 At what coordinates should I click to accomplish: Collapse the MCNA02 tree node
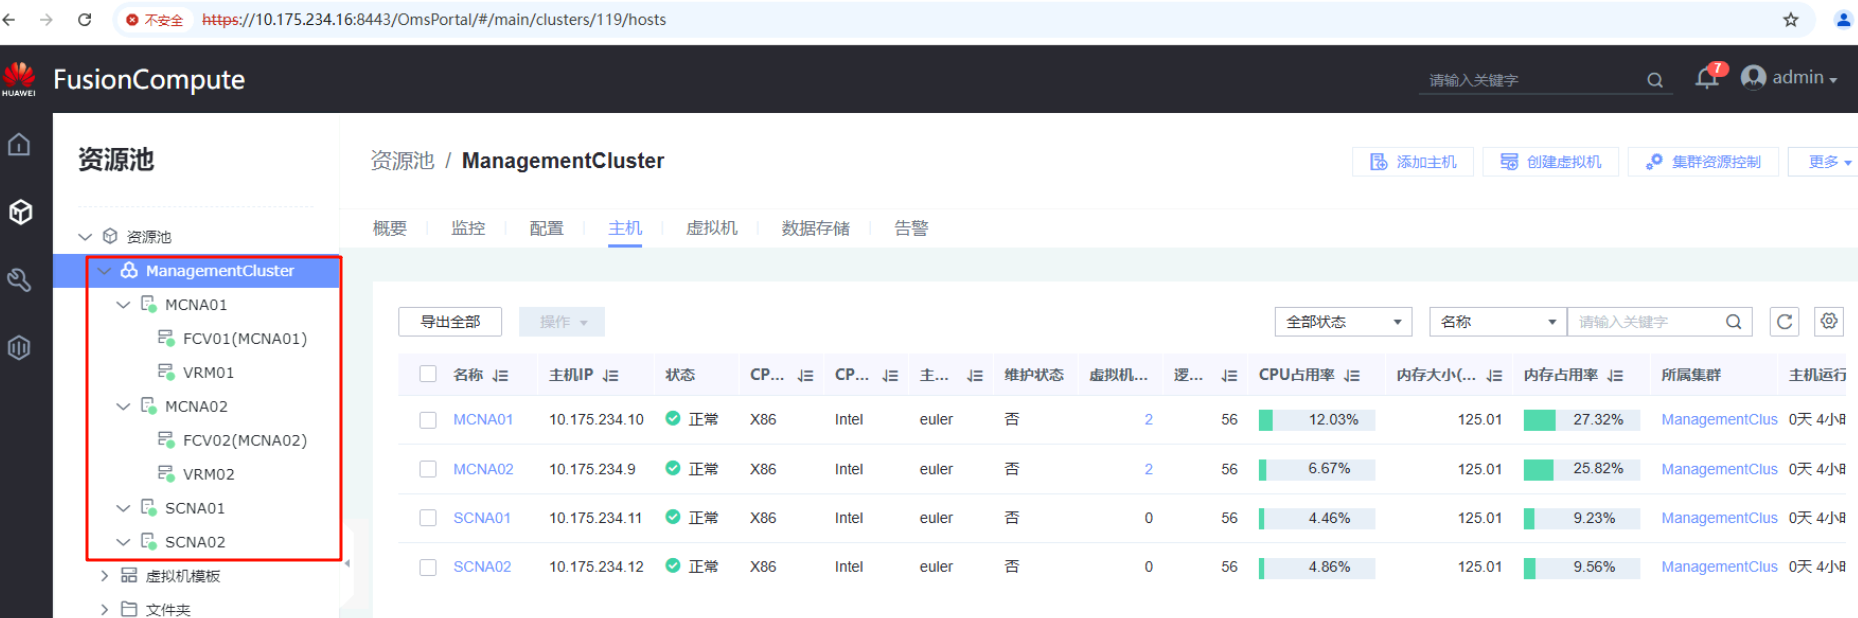(123, 406)
